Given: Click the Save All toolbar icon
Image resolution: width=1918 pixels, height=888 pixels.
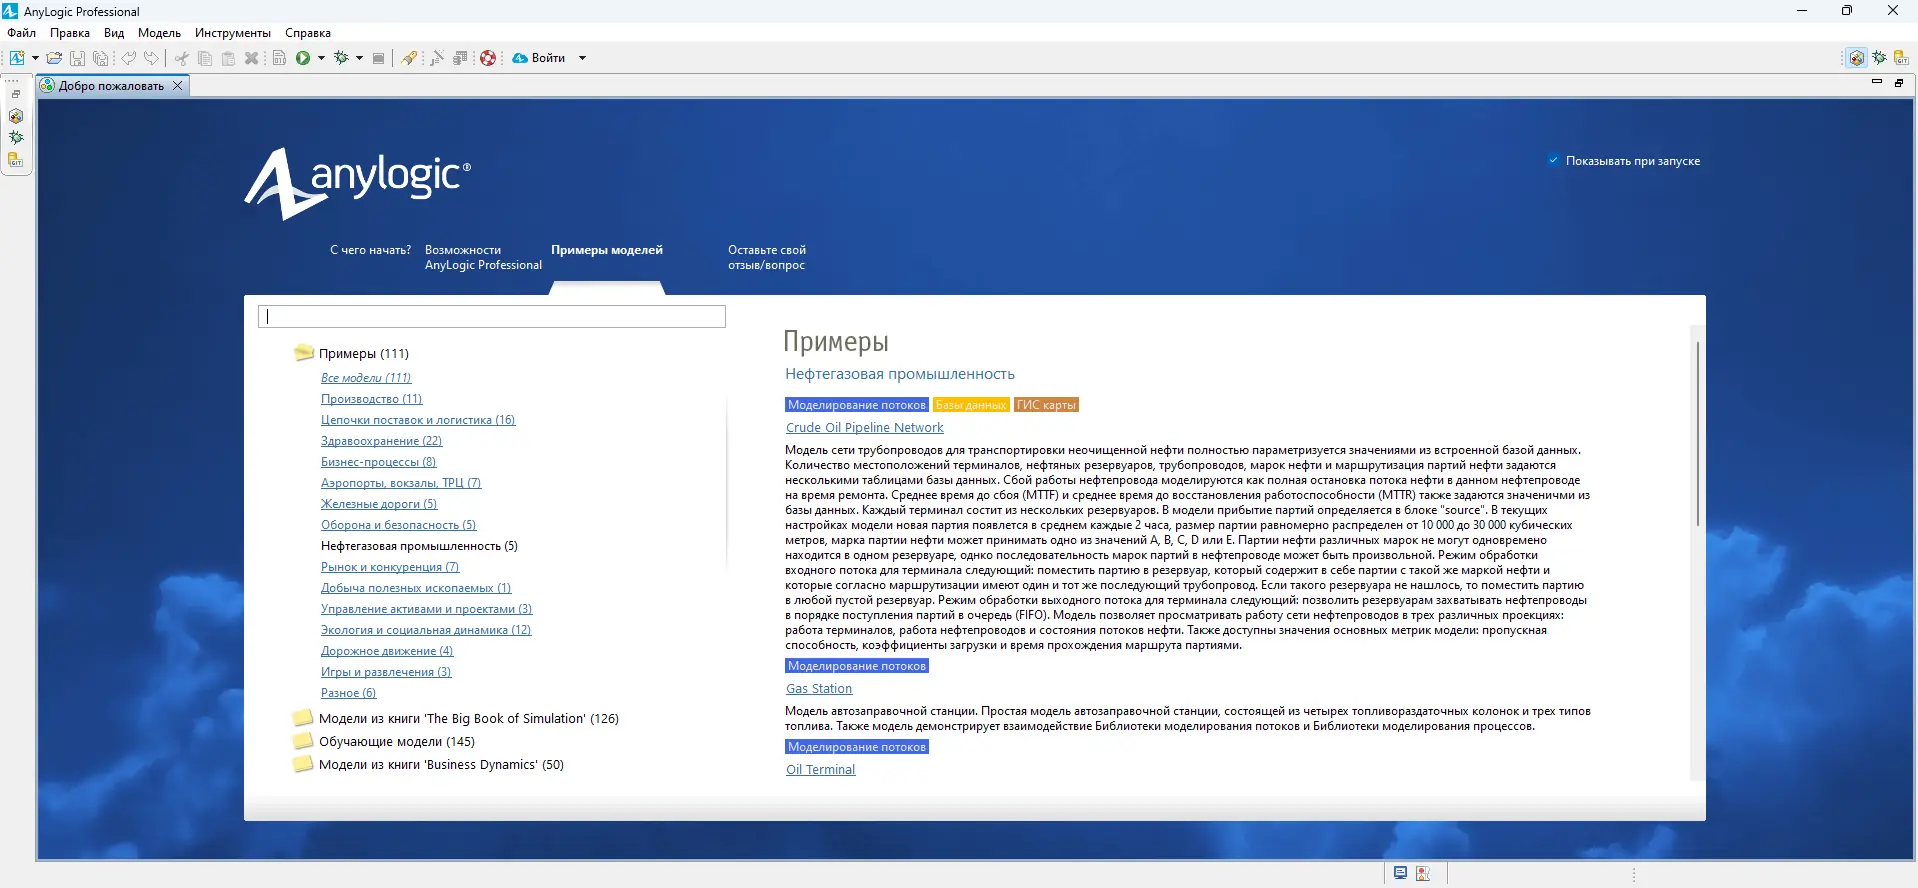Looking at the screenshot, I should (100, 58).
